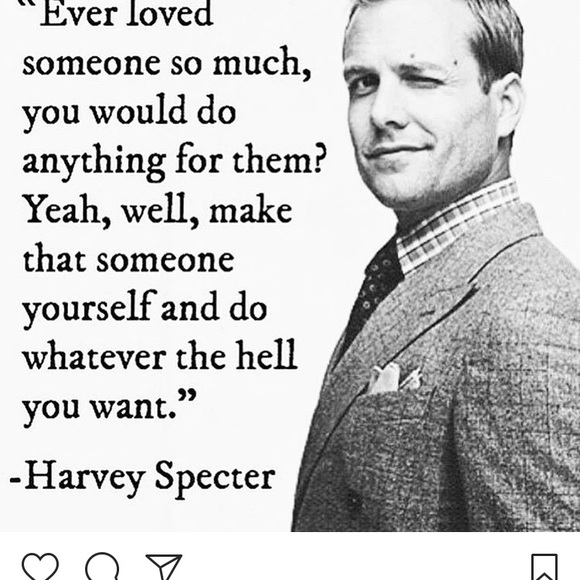Share the post using the paper plane icon
This screenshot has width=580, height=580.
tap(164, 567)
